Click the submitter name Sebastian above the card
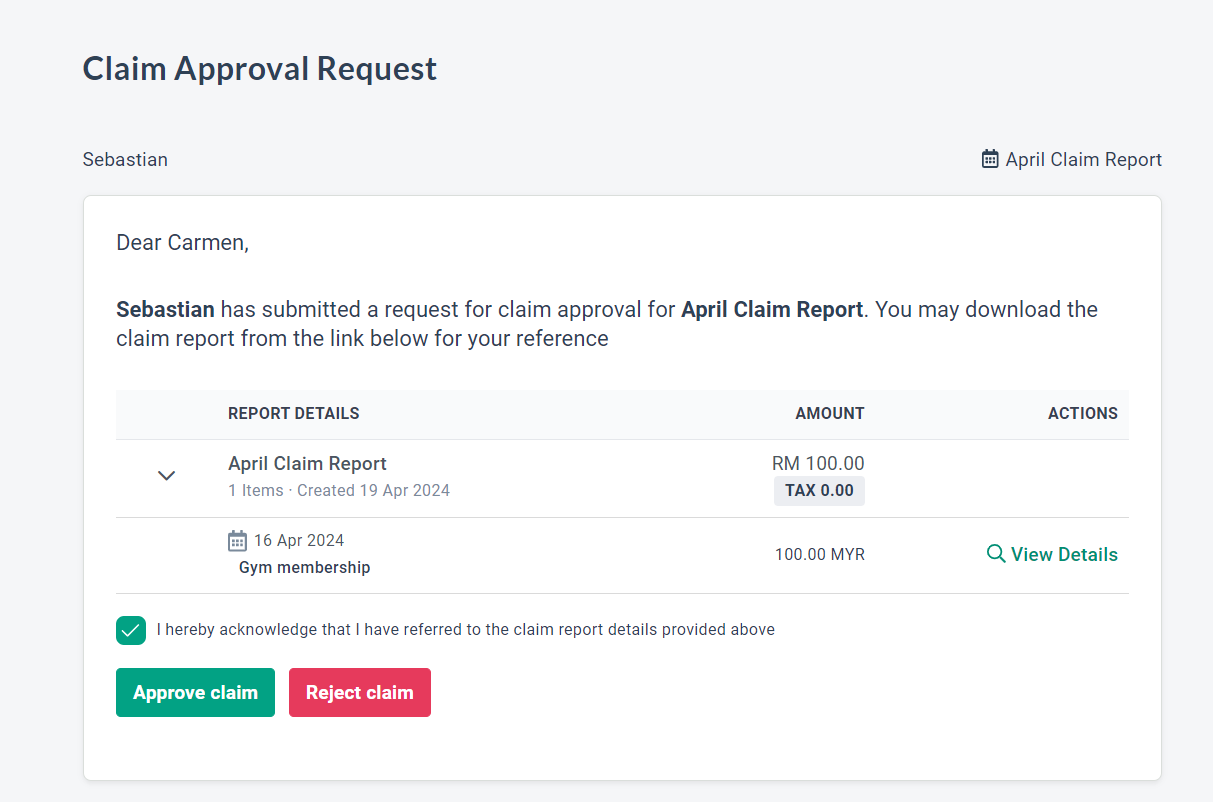Screen dimensions: 1213x802 pyautogui.click(x=125, y=160)
